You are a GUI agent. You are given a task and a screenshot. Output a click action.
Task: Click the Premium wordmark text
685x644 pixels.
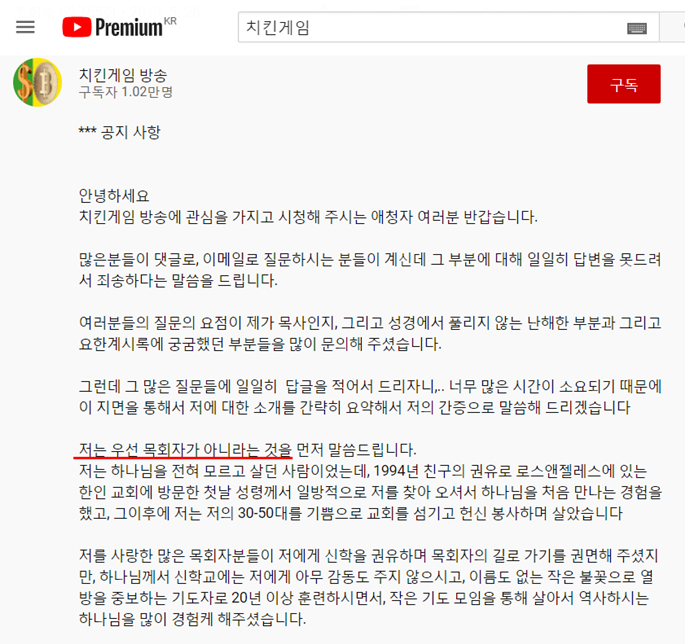[x=129, y=28]
